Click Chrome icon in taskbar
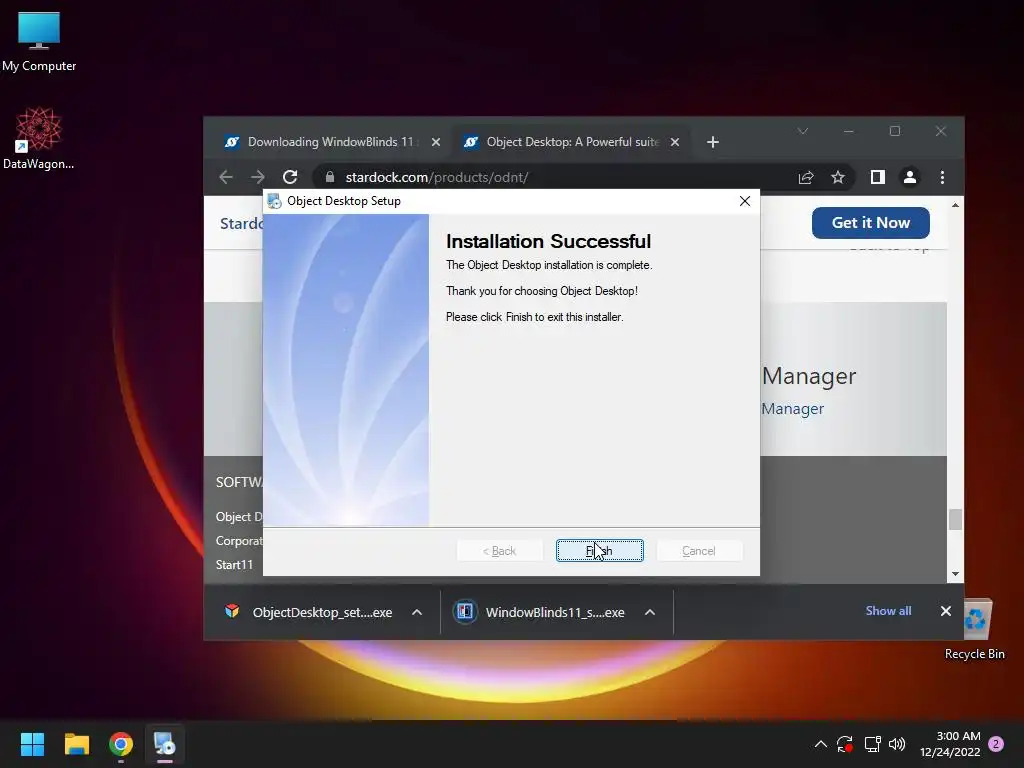The height and width of the screenshot is (768, 1024). coord(121,744)
